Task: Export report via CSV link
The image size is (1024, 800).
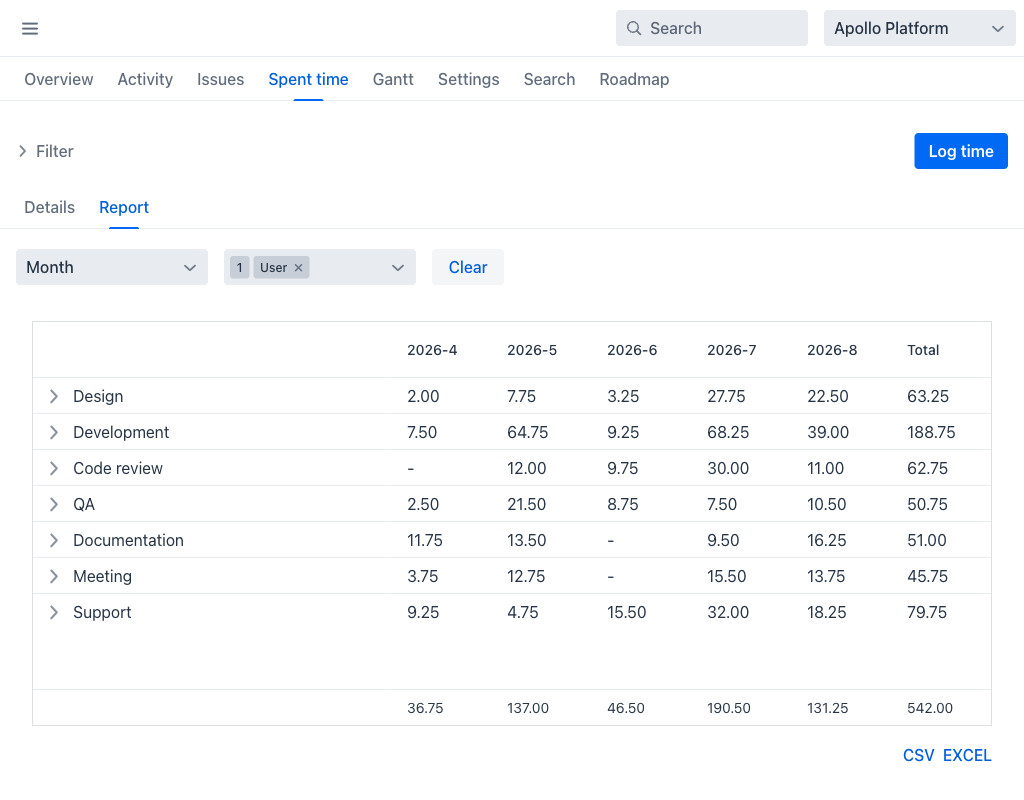Action: (x=918, y=755)
